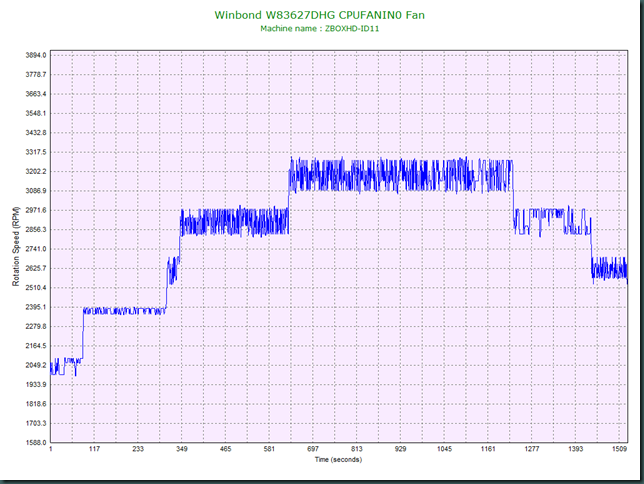This screenshot has height=484, width=644.
Task: Click the 581 tick on the time axis
Action: pyautogui.click(x=269, y=449)
